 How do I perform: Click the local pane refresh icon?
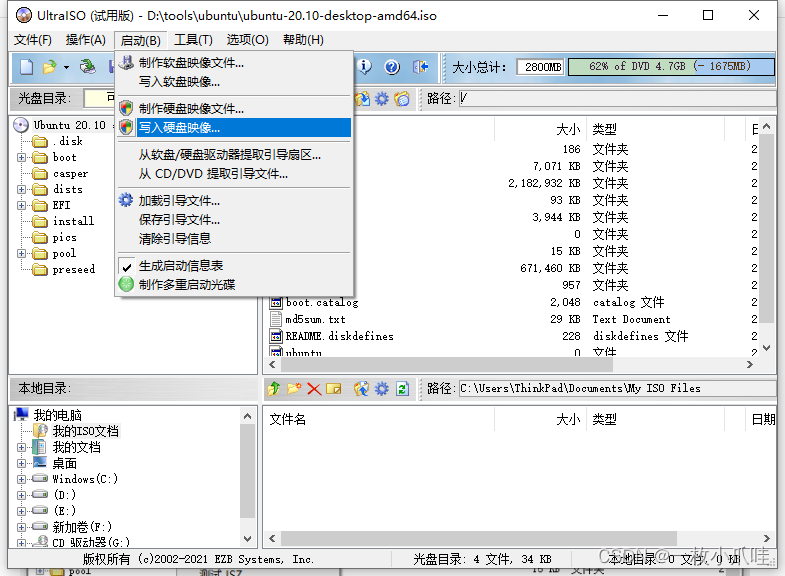pyautogui.click(x=402, y=388)
